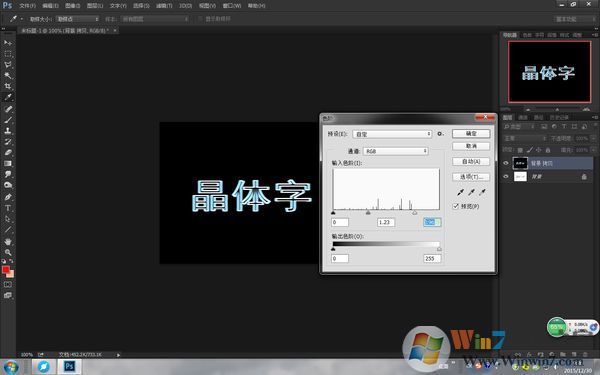
Task: Open the Image menu
Action: pos(72,6)
